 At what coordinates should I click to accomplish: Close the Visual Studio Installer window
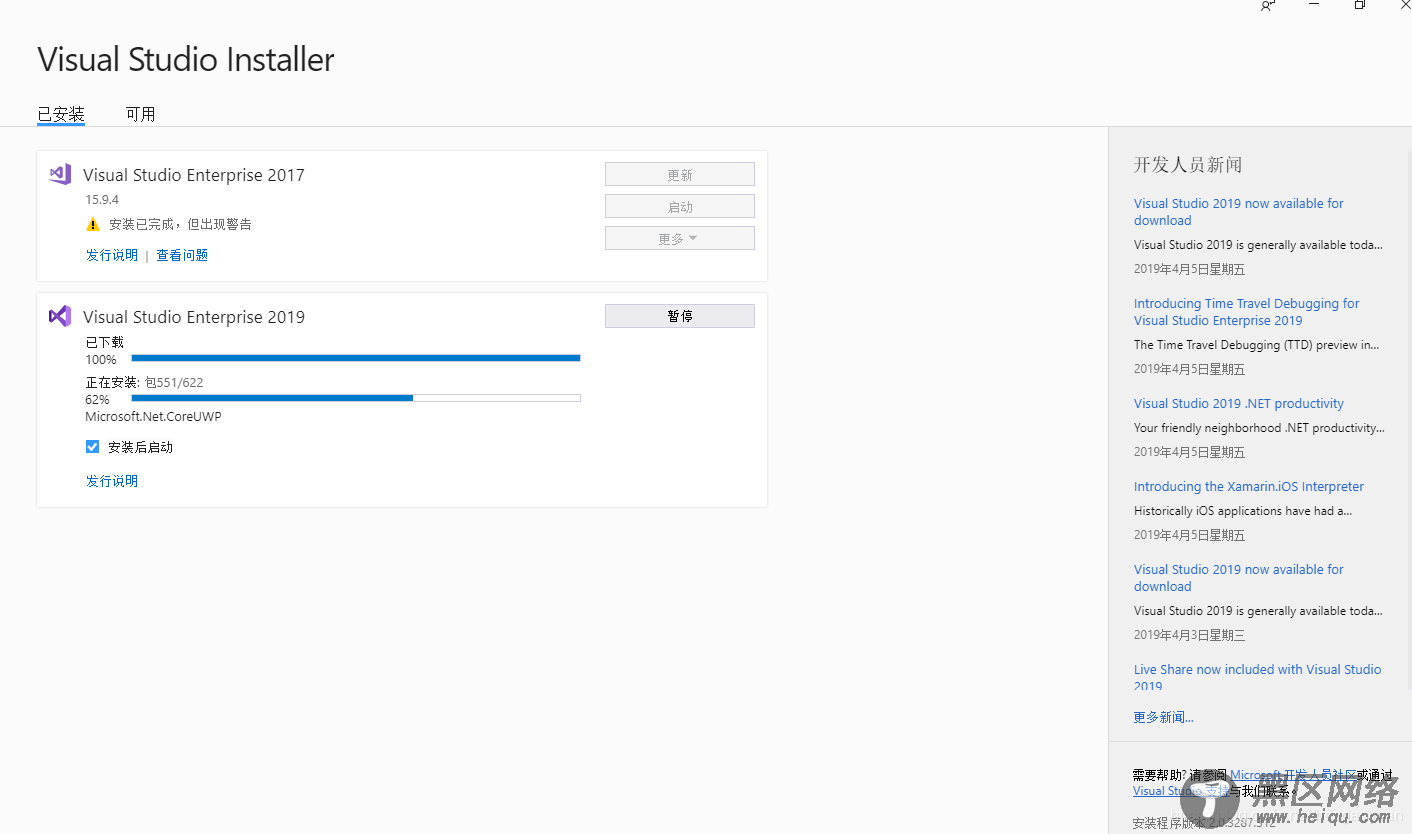(1405, 5)
